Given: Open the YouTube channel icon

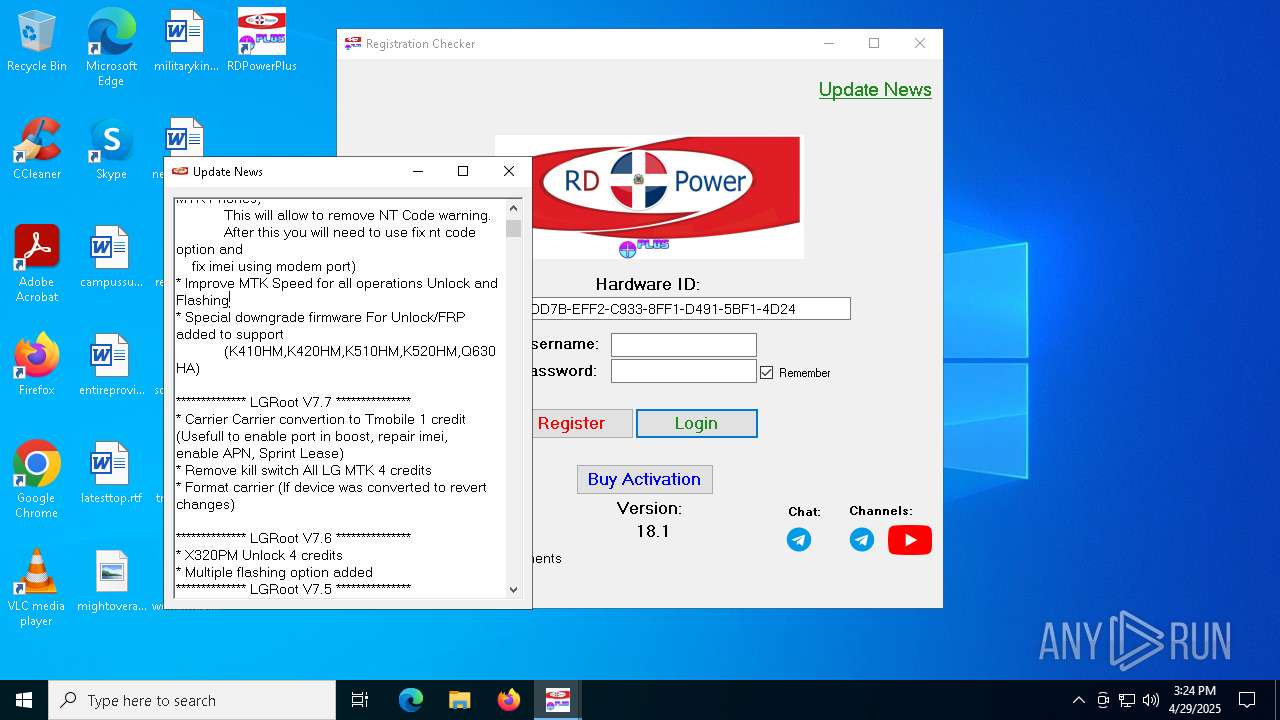Looking at the screenshot, I should click(x=910, y=540).
